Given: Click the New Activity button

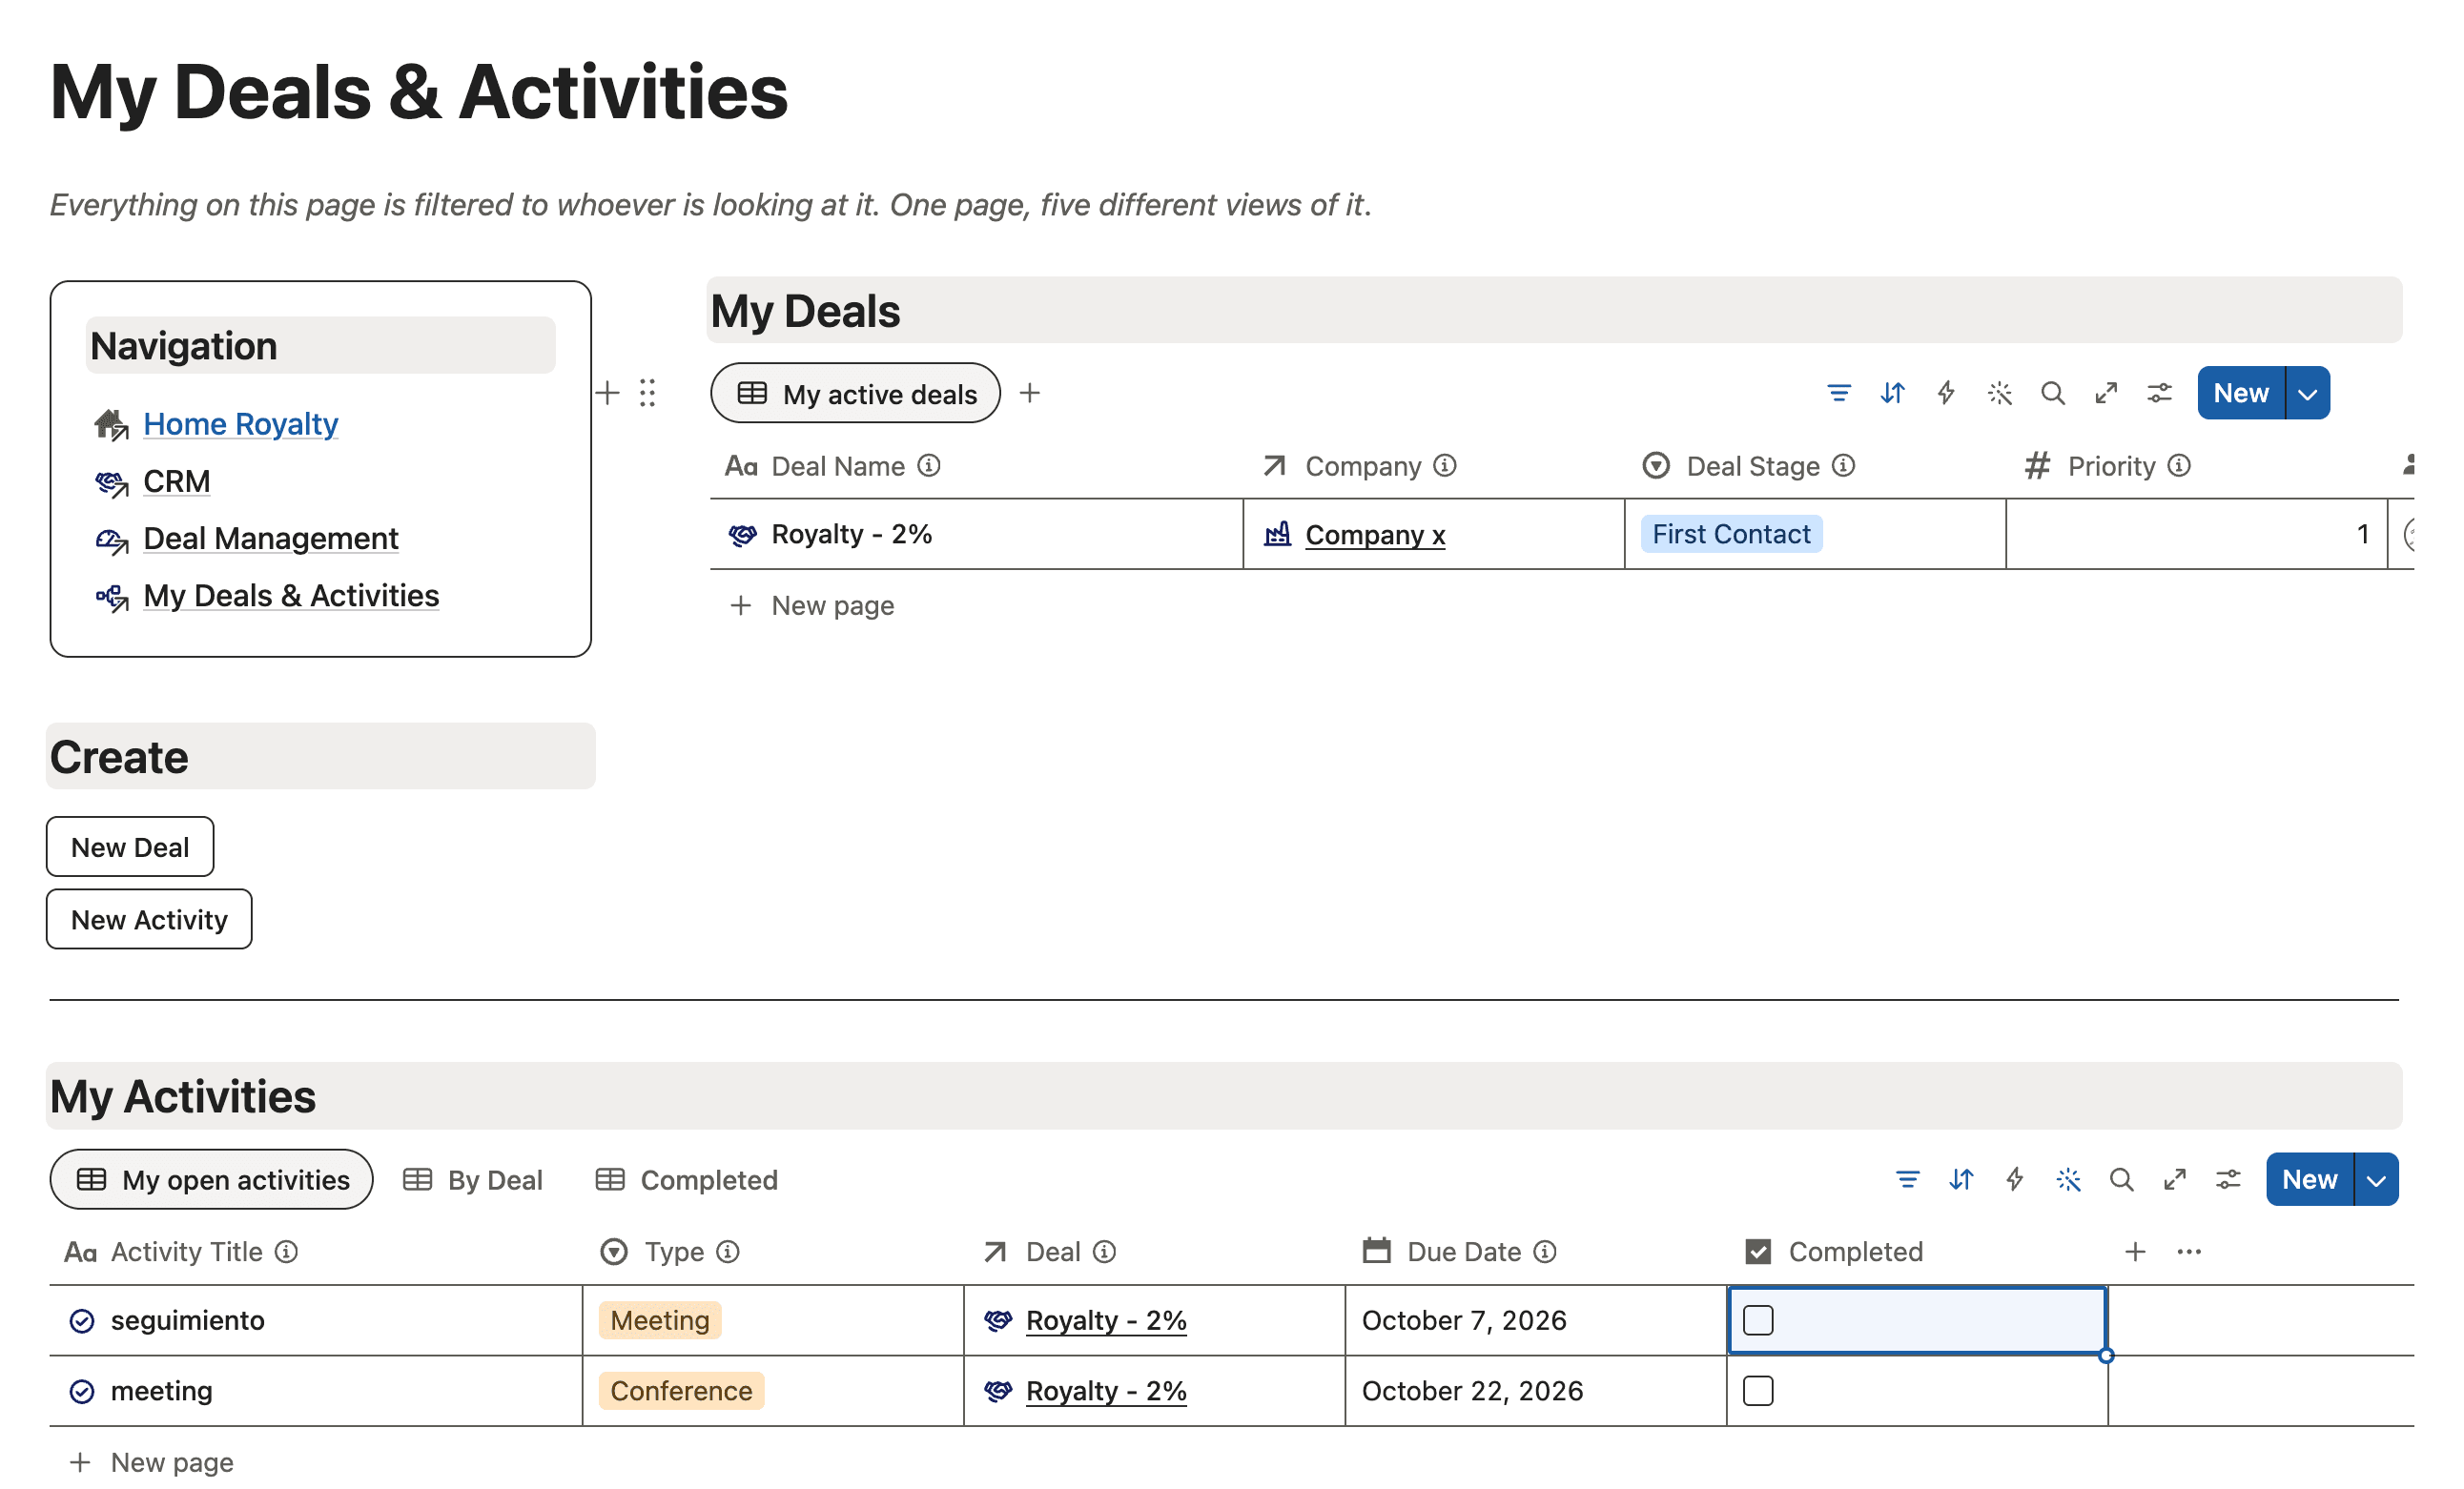Looking at the screenshot, I should coord(149,919).
